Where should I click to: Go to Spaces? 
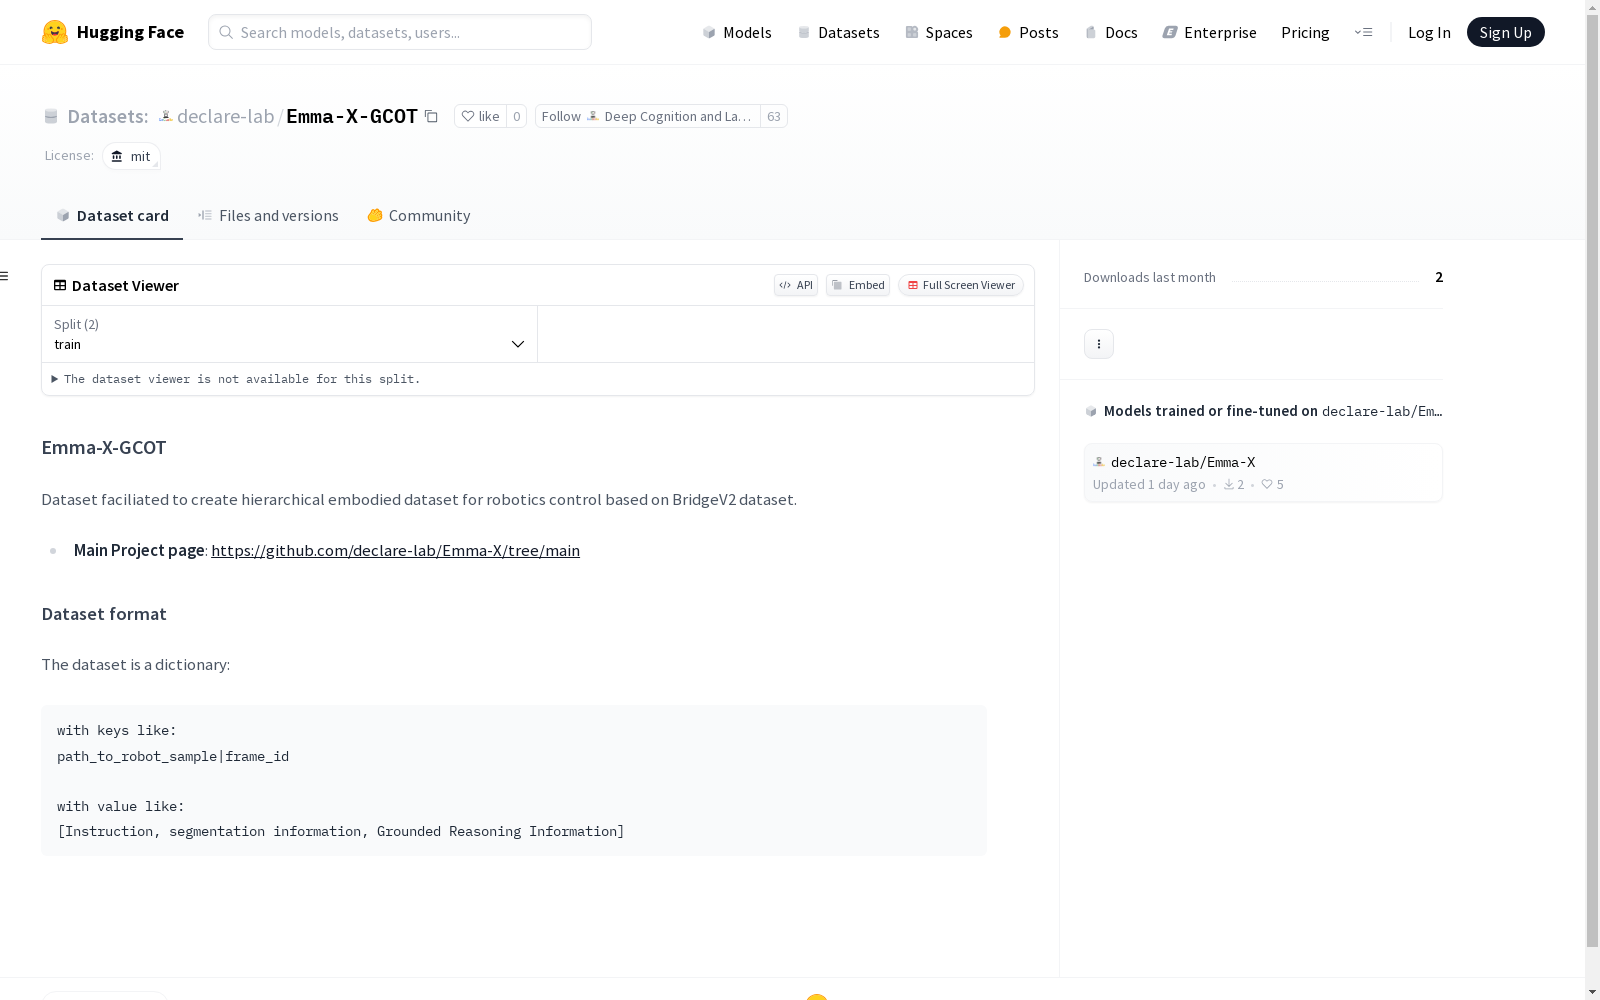coord(939,32)
